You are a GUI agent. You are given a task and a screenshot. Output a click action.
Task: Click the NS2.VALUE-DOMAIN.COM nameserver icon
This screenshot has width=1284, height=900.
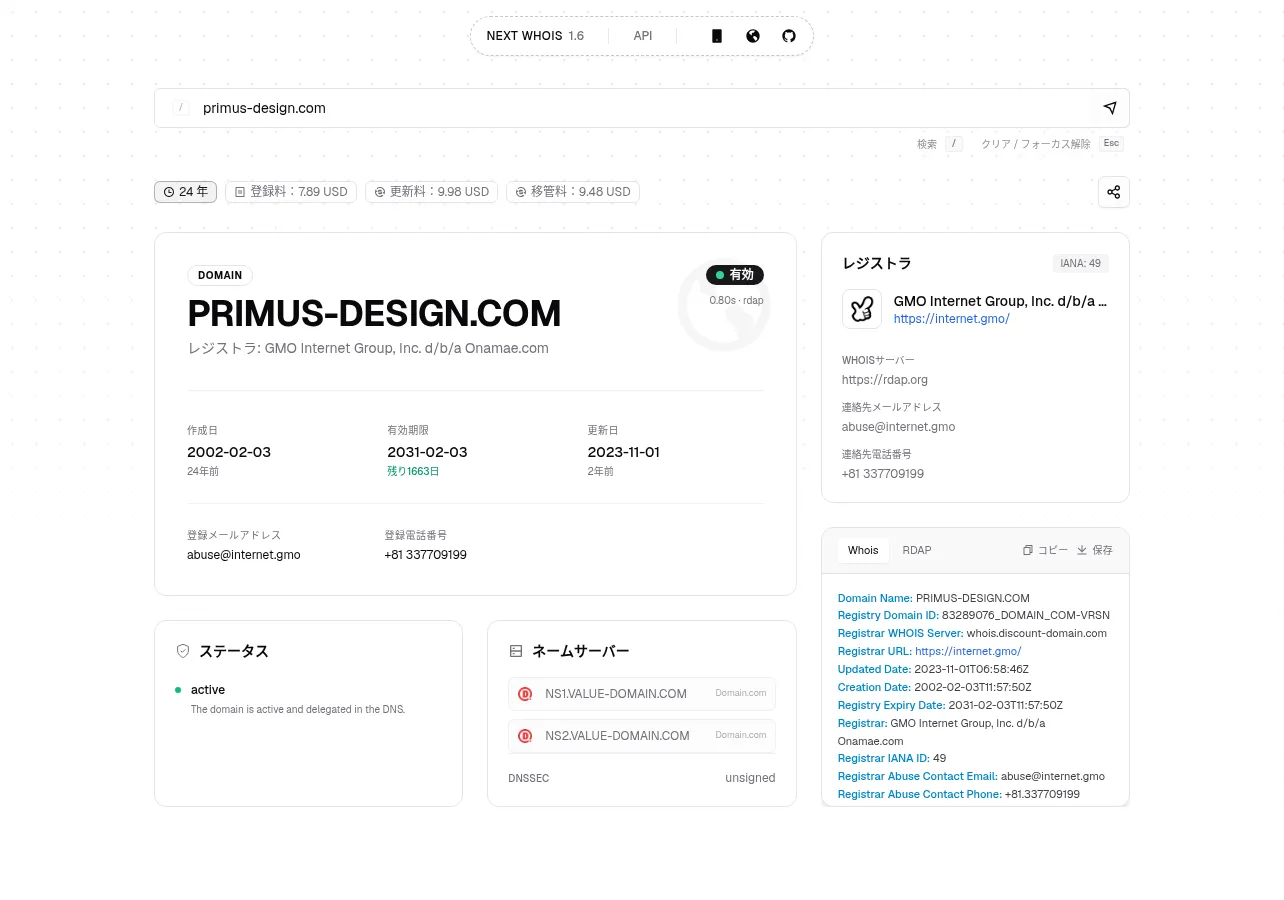[x=525, y=736]
